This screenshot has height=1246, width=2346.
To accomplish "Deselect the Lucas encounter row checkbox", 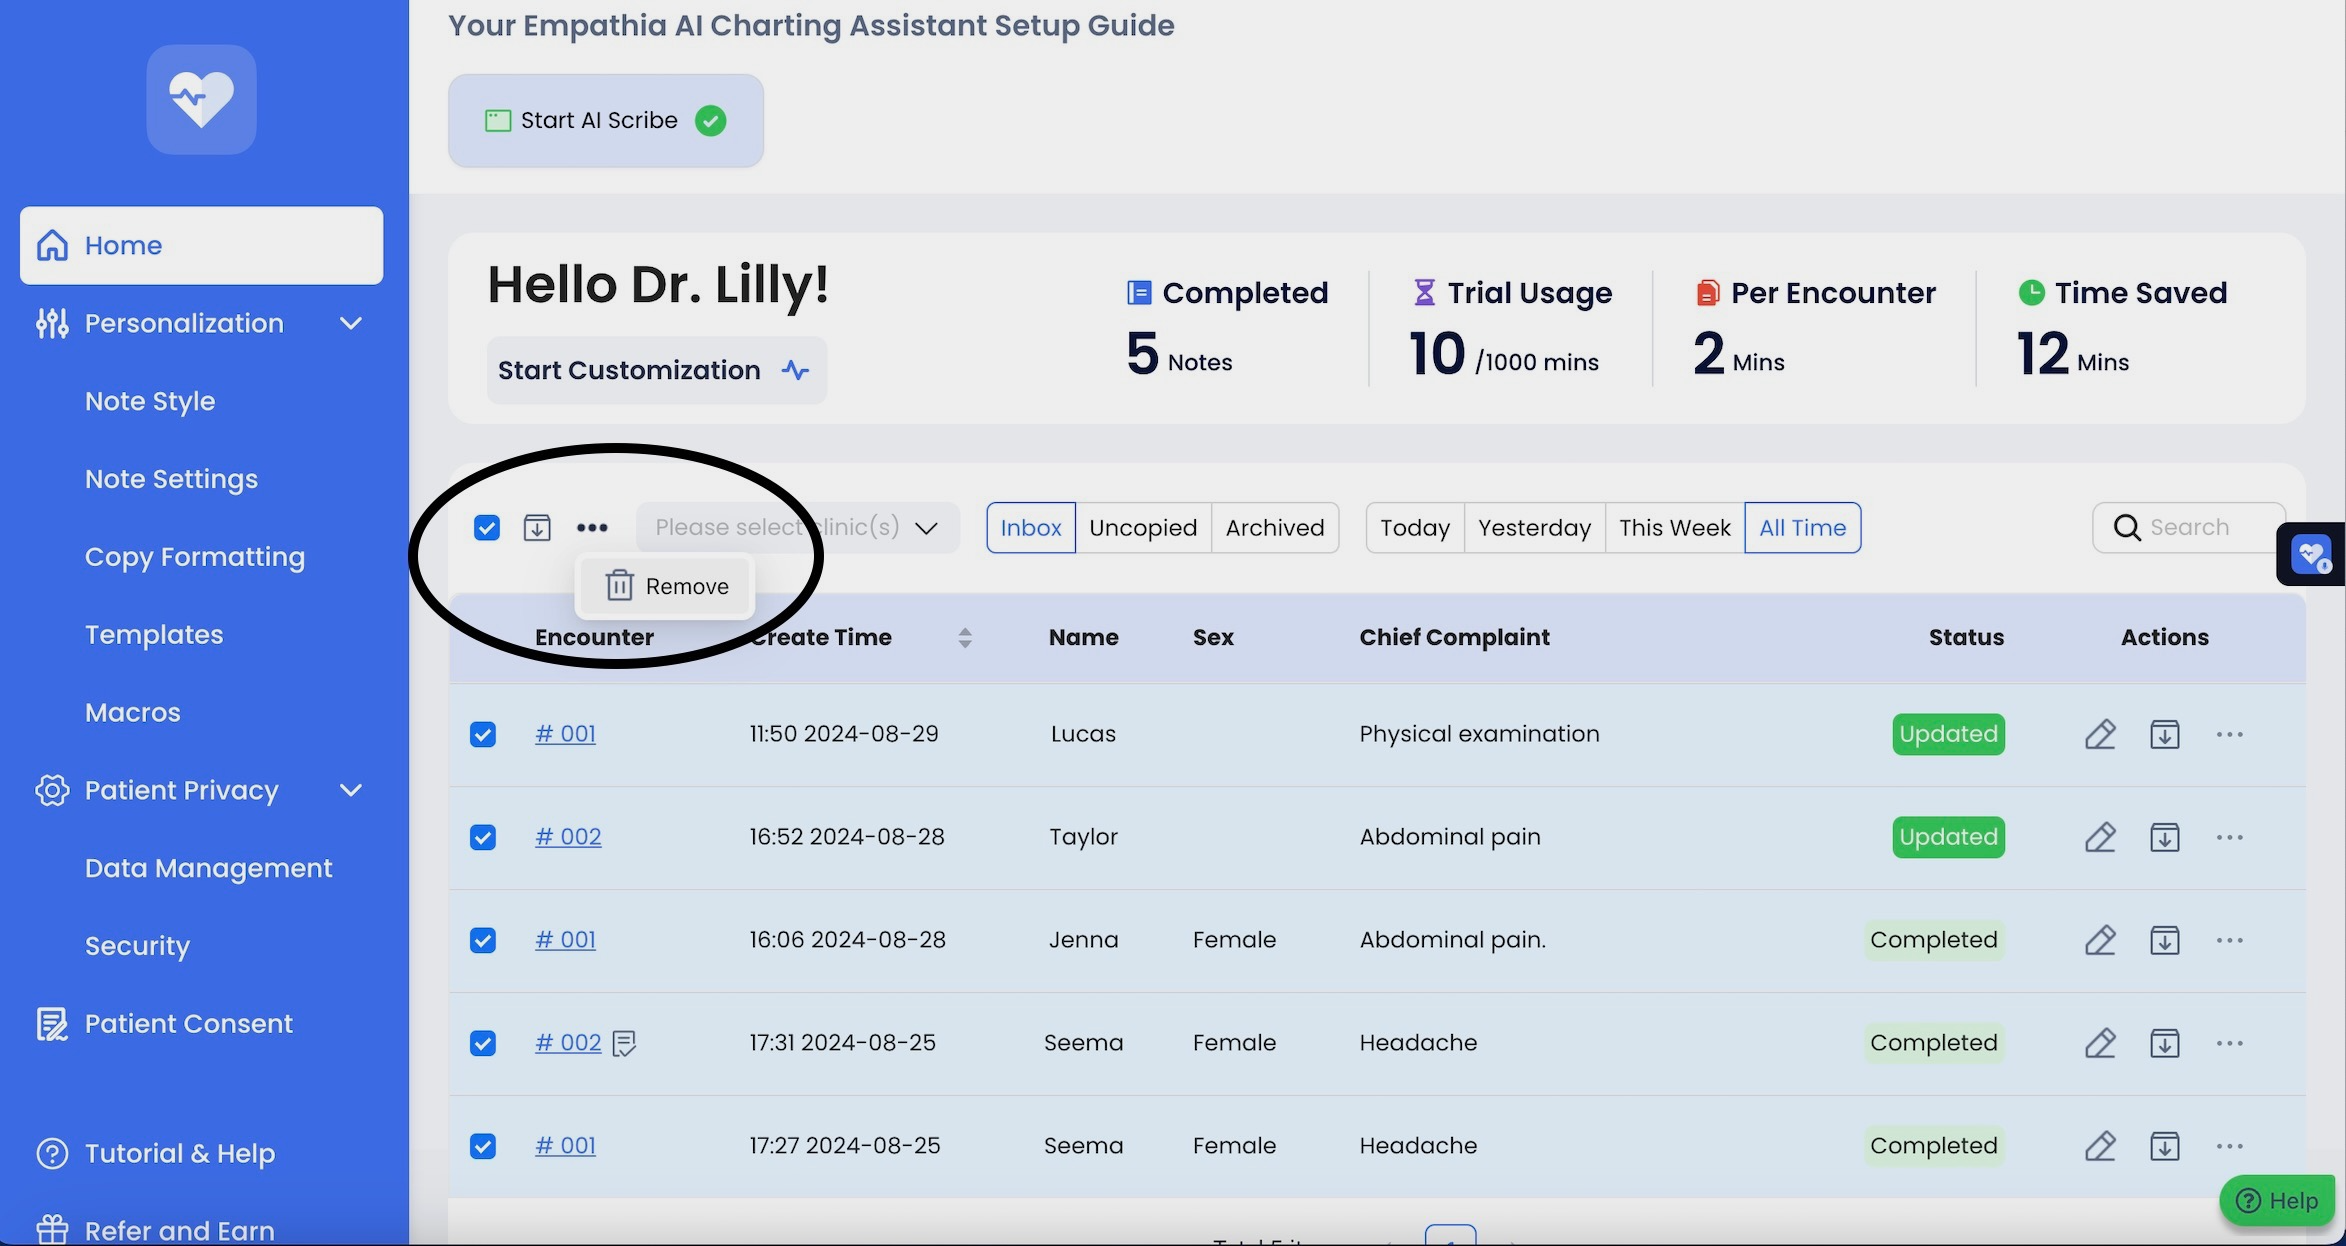I will pyautogui.click(x=483, y=734).
